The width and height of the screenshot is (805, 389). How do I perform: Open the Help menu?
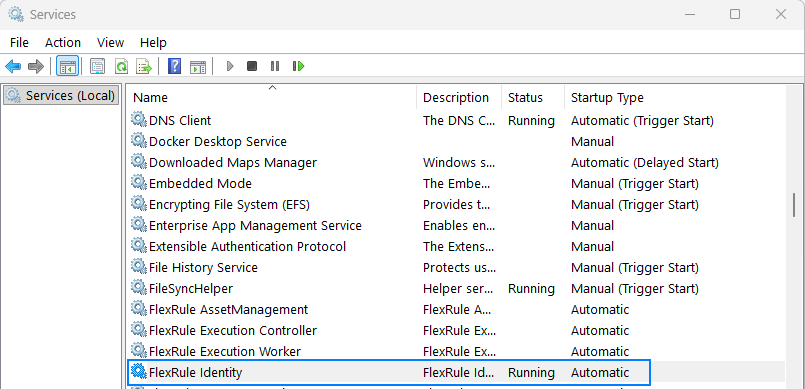tap(153, 43)
